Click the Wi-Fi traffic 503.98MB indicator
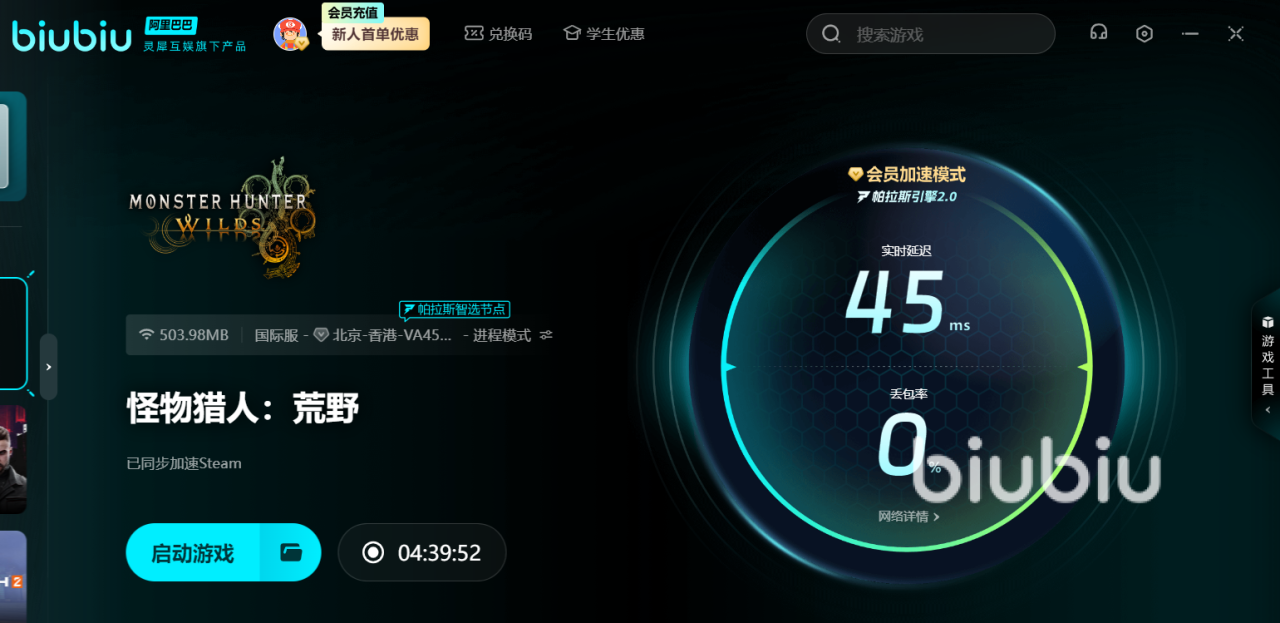1280x623 pixels. tap(184, 335)
